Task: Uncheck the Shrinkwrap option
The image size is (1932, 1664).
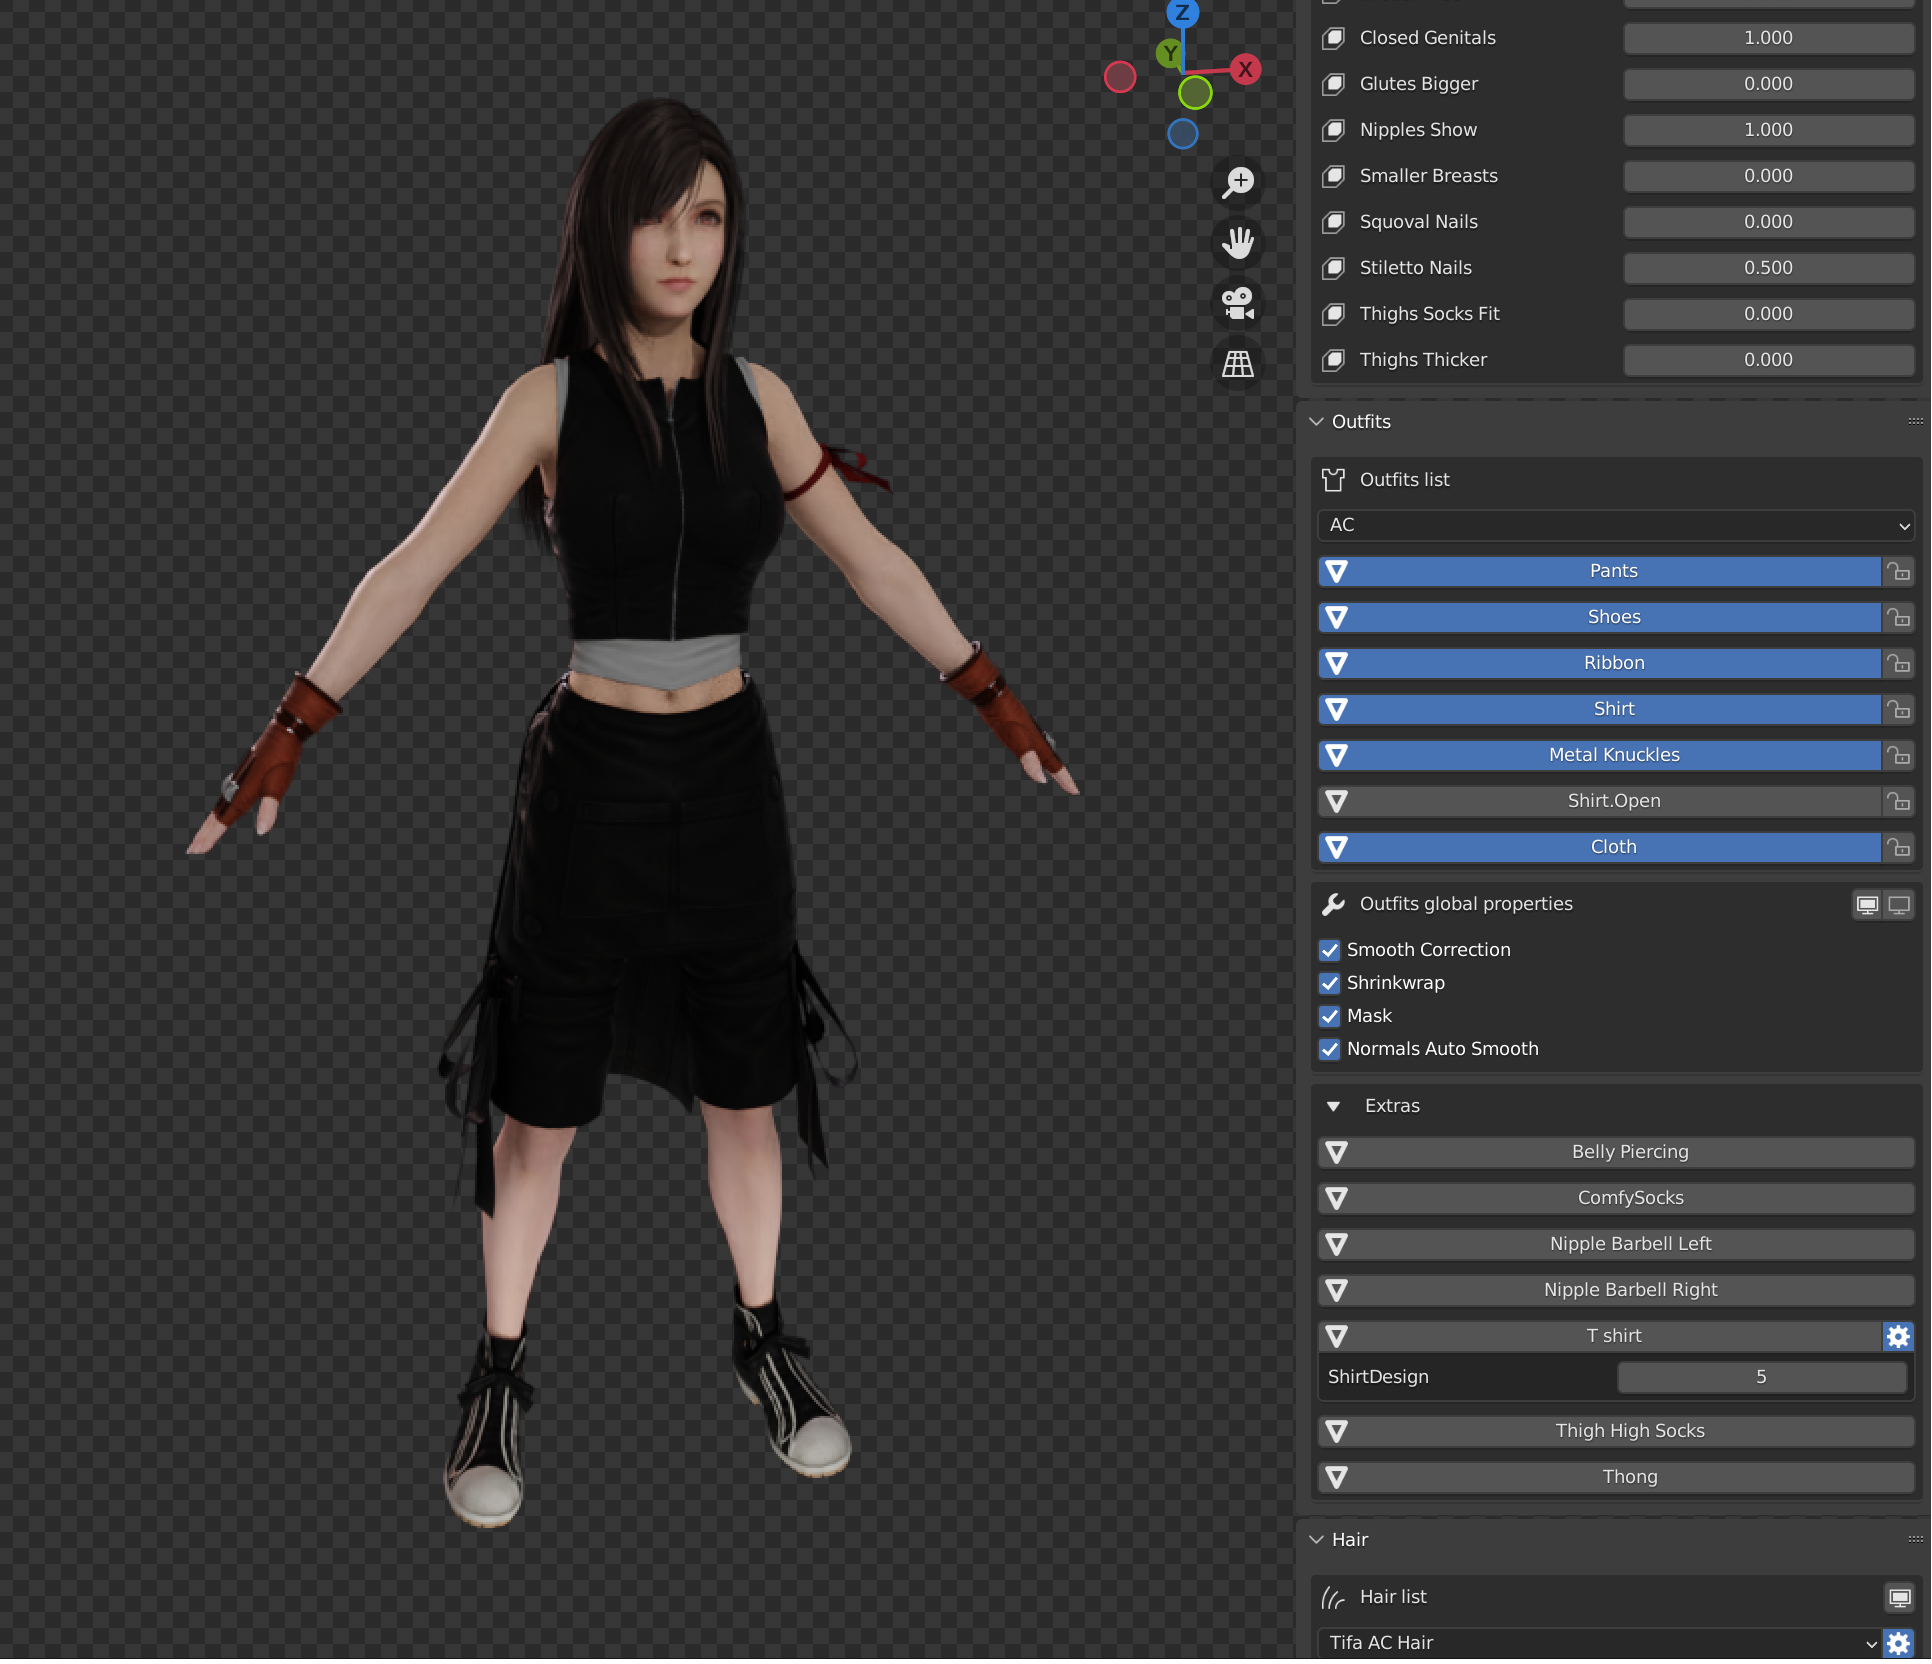Action: (1329, 983)
